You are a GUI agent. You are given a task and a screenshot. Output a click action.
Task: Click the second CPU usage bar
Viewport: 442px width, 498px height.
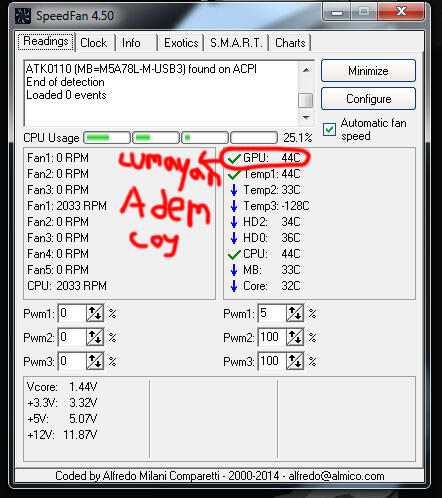[x=156, y=137]
